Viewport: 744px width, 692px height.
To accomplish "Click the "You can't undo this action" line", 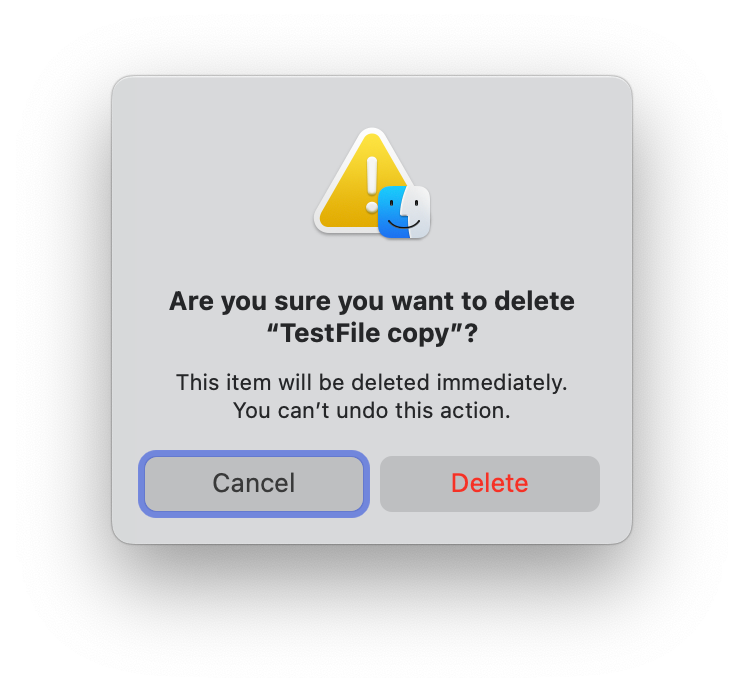I will pos(371,410).
